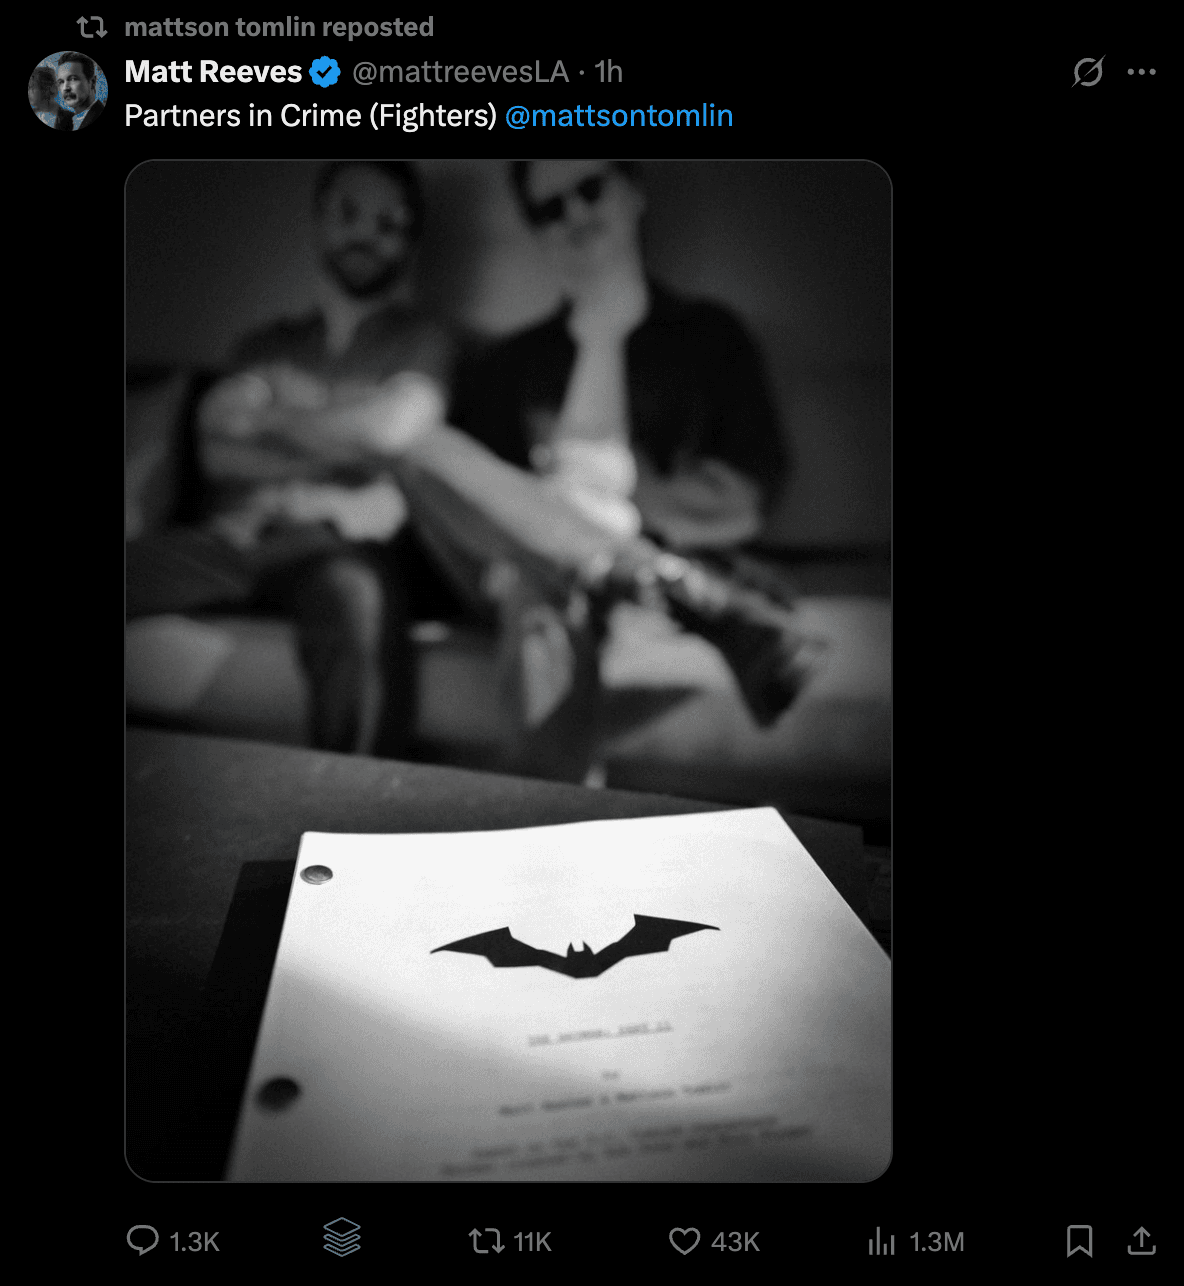The width and height of the screenshot is (1184, 1286).
Task: Click the blue verified badge
Action: pyautogui.click(x=325, y=72)
